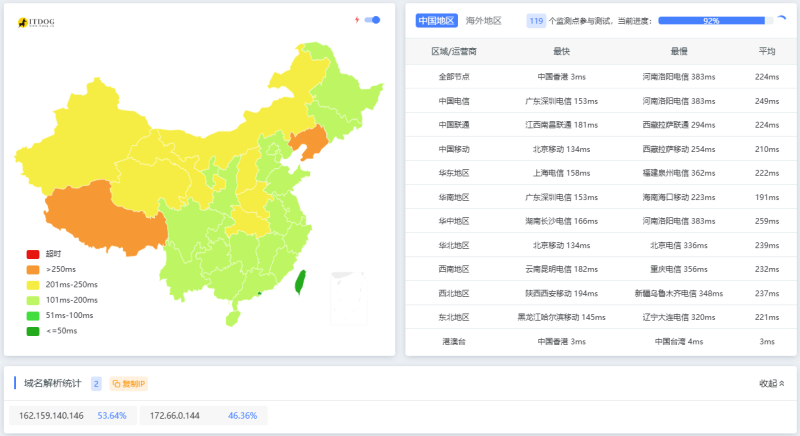This screenshot has height=436, width=800.
Task: Click dark green Taiwan on map
Action: pos(301,282)
